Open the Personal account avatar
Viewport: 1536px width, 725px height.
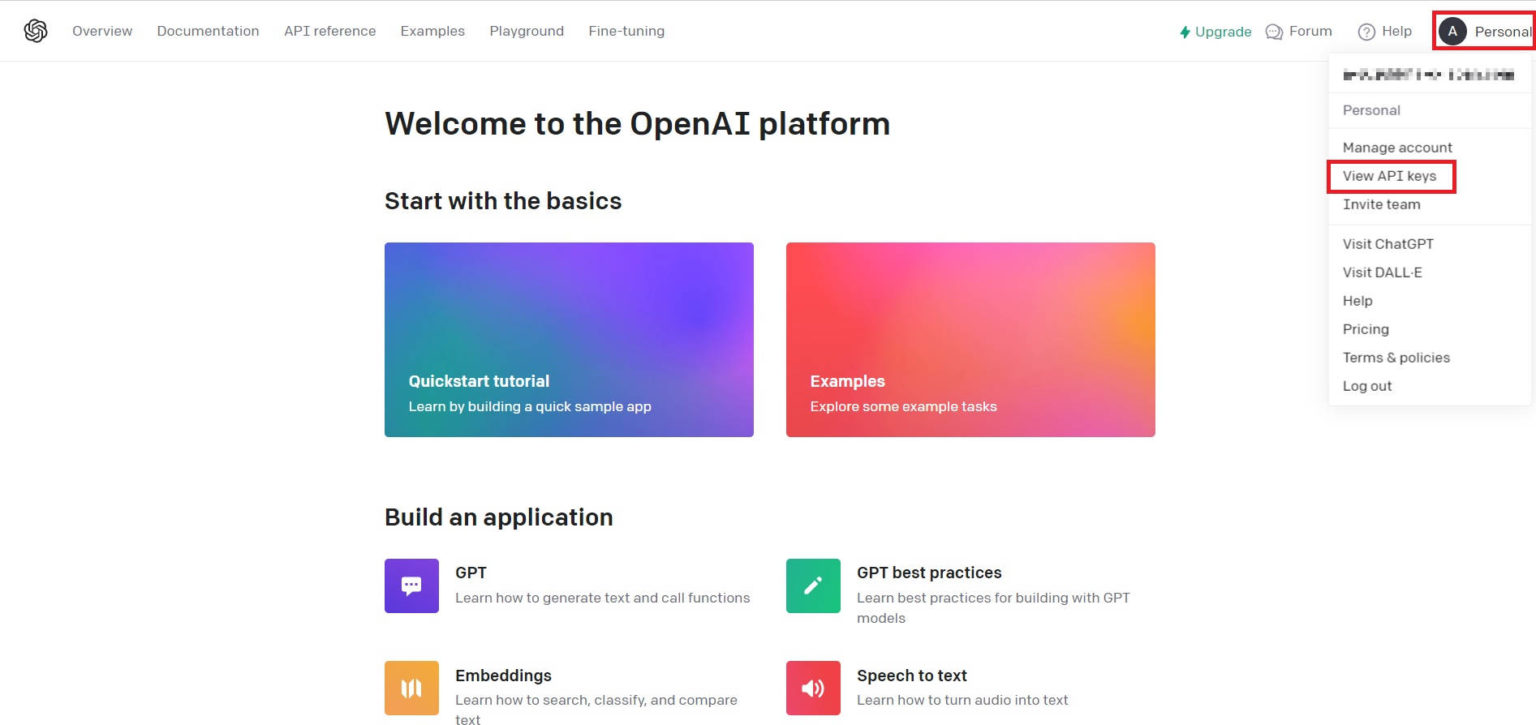1452,31
